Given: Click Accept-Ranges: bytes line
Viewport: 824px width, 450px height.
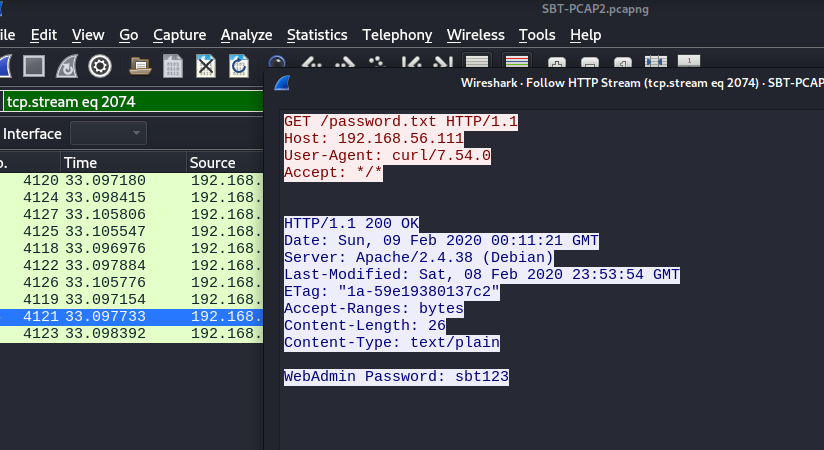Looking at the screenshot, I should tap(374, 309).
